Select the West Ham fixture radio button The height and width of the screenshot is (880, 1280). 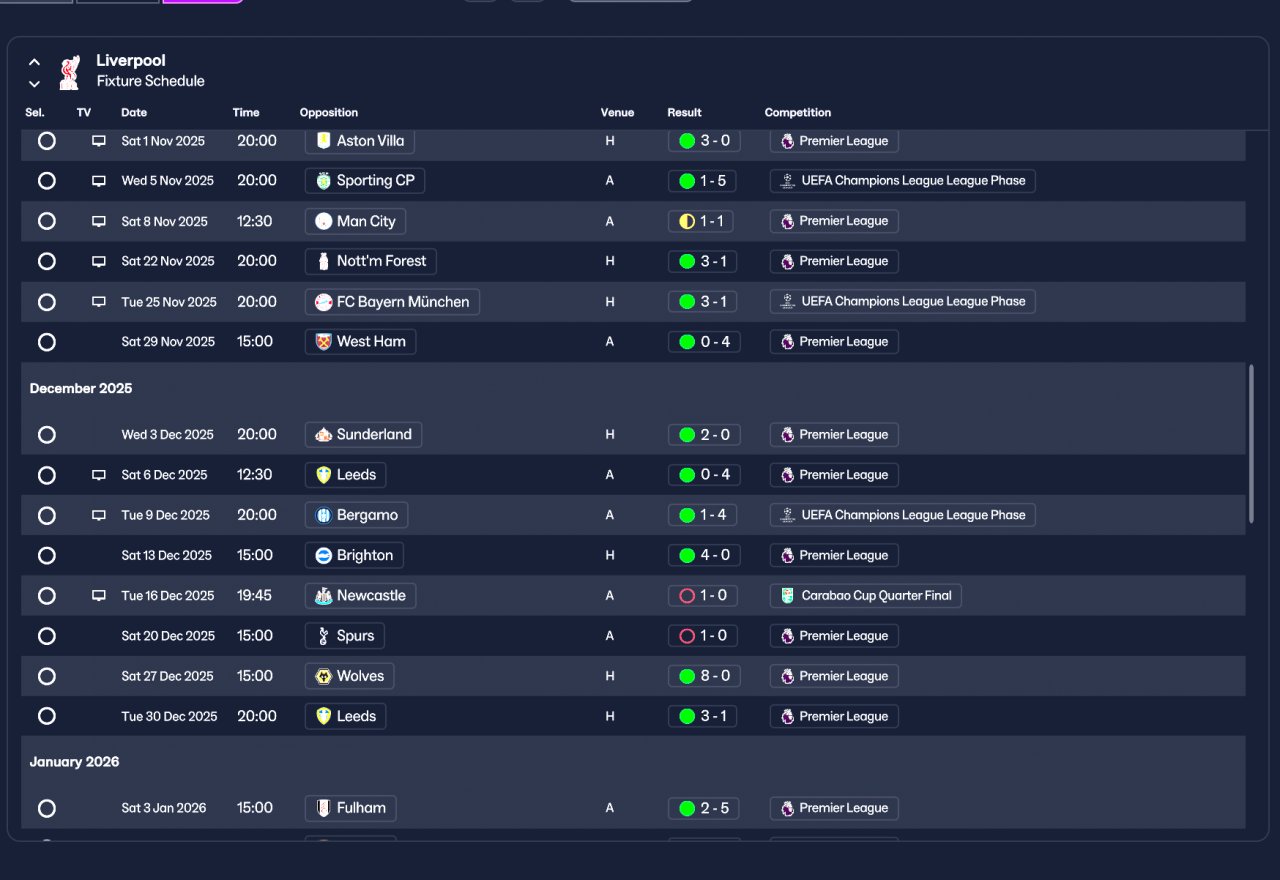47,342
